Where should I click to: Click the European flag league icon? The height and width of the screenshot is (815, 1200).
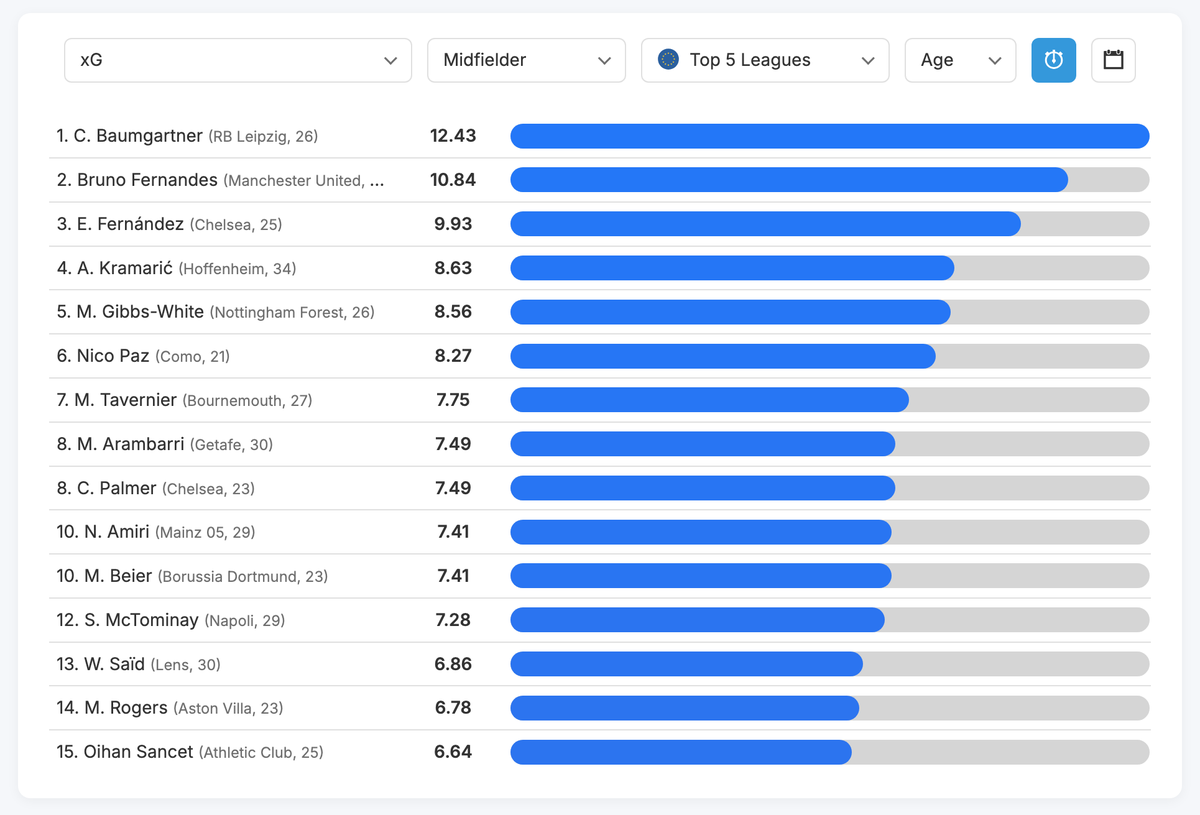click(x=669, y=60)
